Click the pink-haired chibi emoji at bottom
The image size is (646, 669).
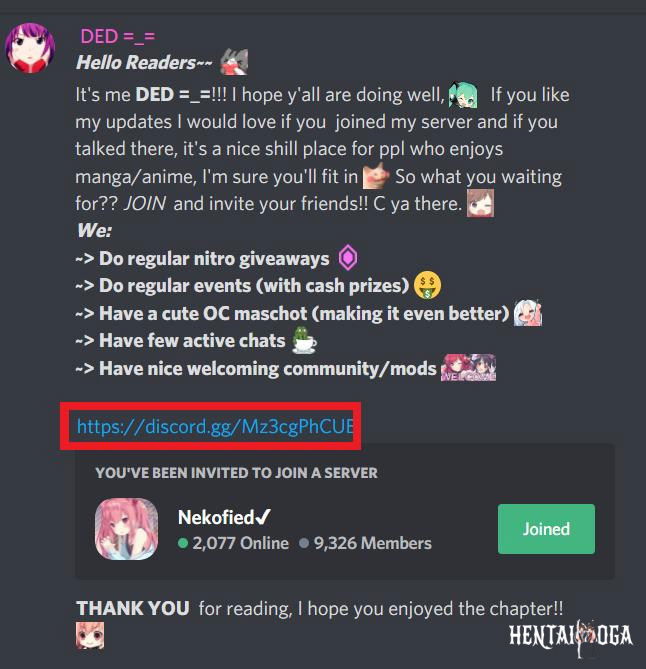click(x=90, y=635)
